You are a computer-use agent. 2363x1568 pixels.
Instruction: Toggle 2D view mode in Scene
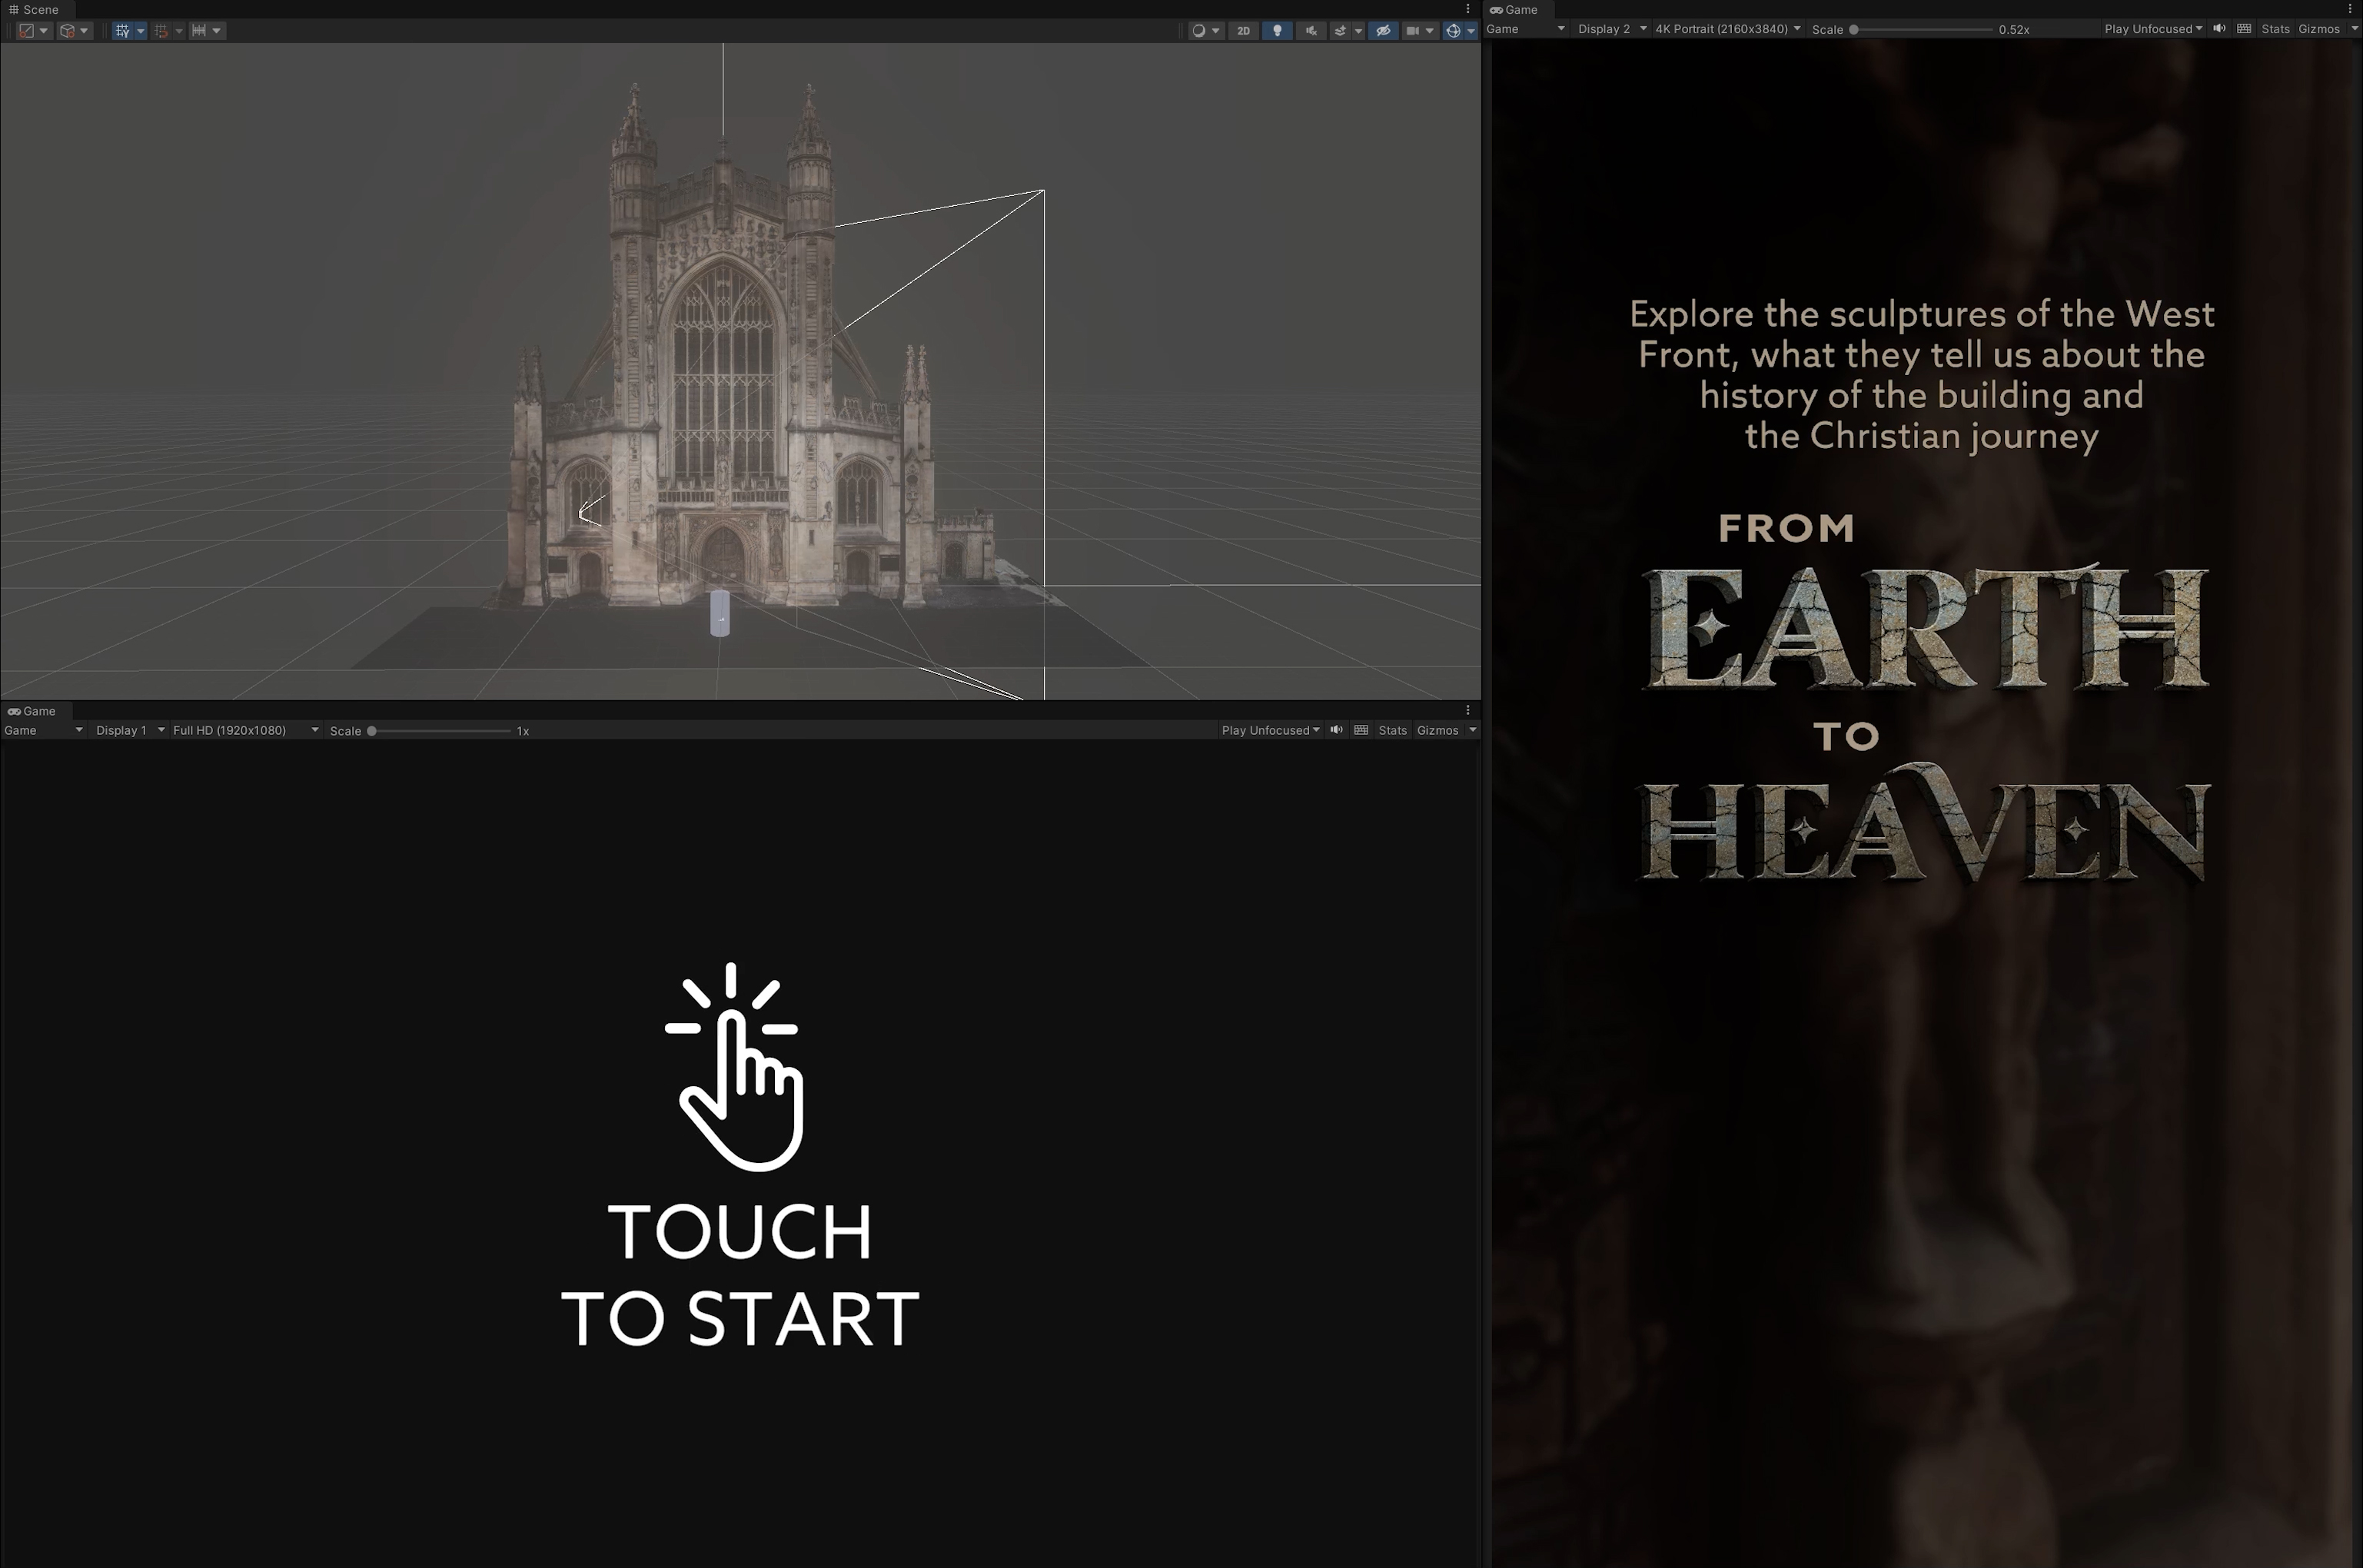(1243, 31)
